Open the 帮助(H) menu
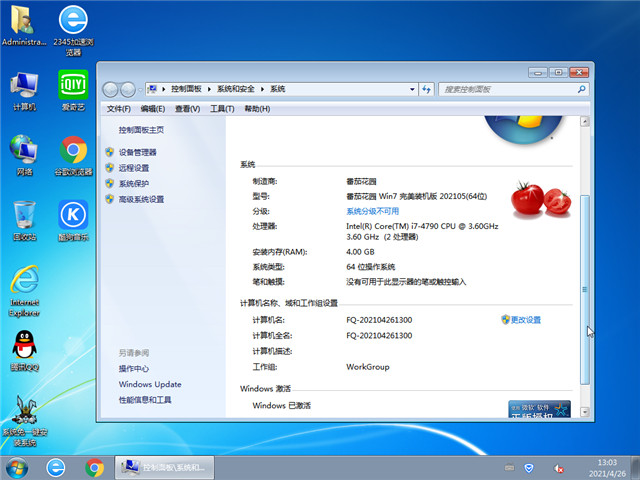 [257, 109]
